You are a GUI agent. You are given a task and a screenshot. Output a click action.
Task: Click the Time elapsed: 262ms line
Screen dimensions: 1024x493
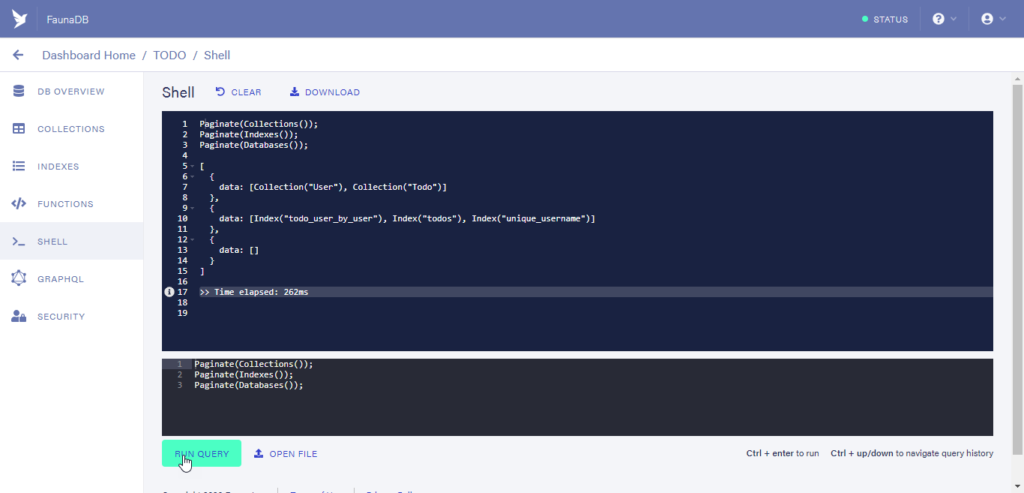point(254,292)
